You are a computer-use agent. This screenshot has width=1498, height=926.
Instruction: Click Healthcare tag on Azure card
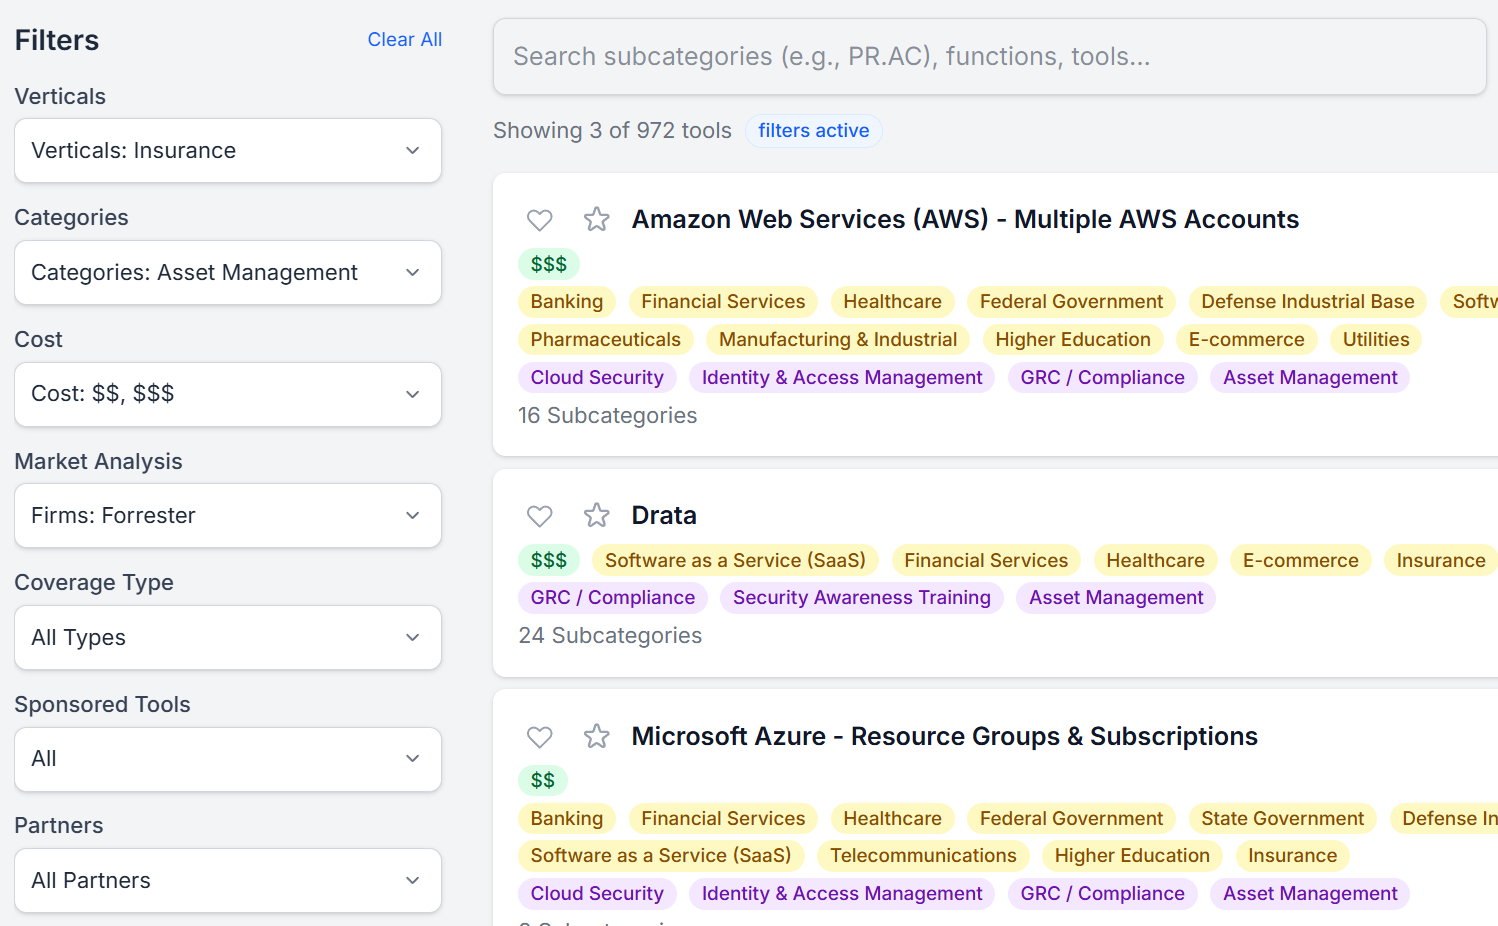892,819
